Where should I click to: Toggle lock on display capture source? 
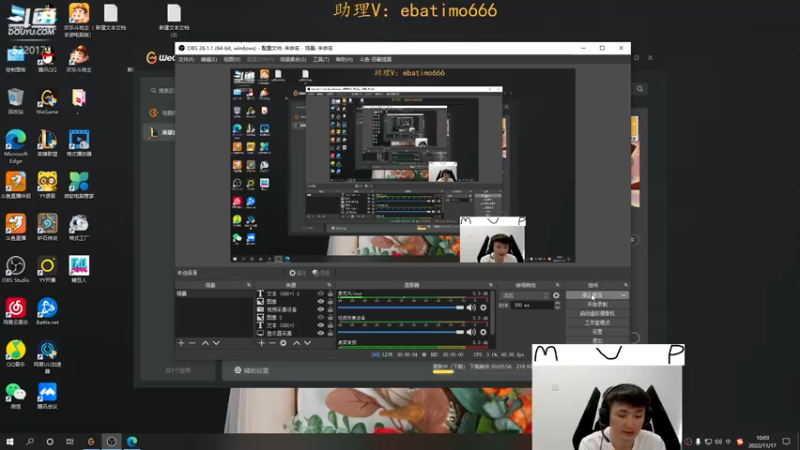pyautogui.click(x=330, y=333)
